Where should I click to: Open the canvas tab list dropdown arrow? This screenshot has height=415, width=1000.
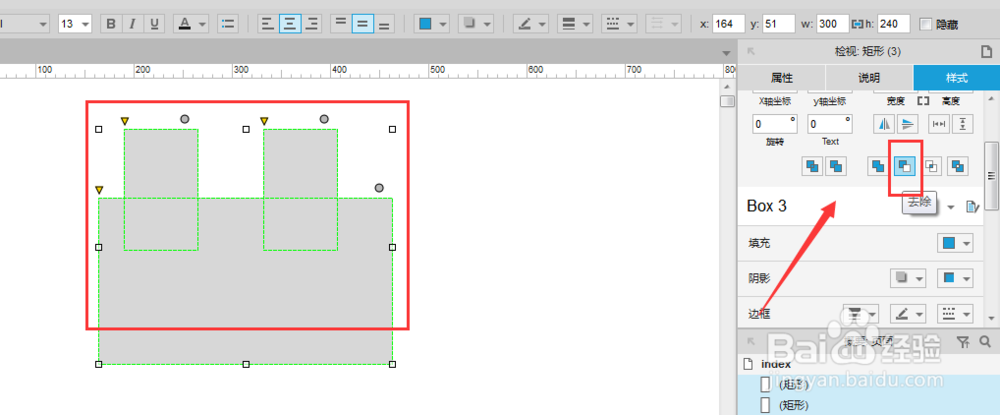coord(726,52)
